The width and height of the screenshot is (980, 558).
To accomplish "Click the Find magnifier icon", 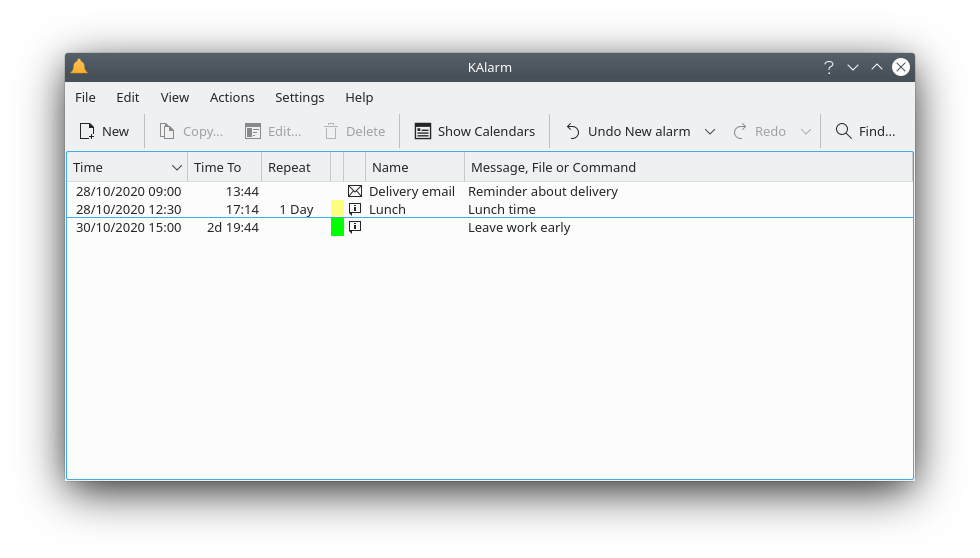I will coord(843,131).
